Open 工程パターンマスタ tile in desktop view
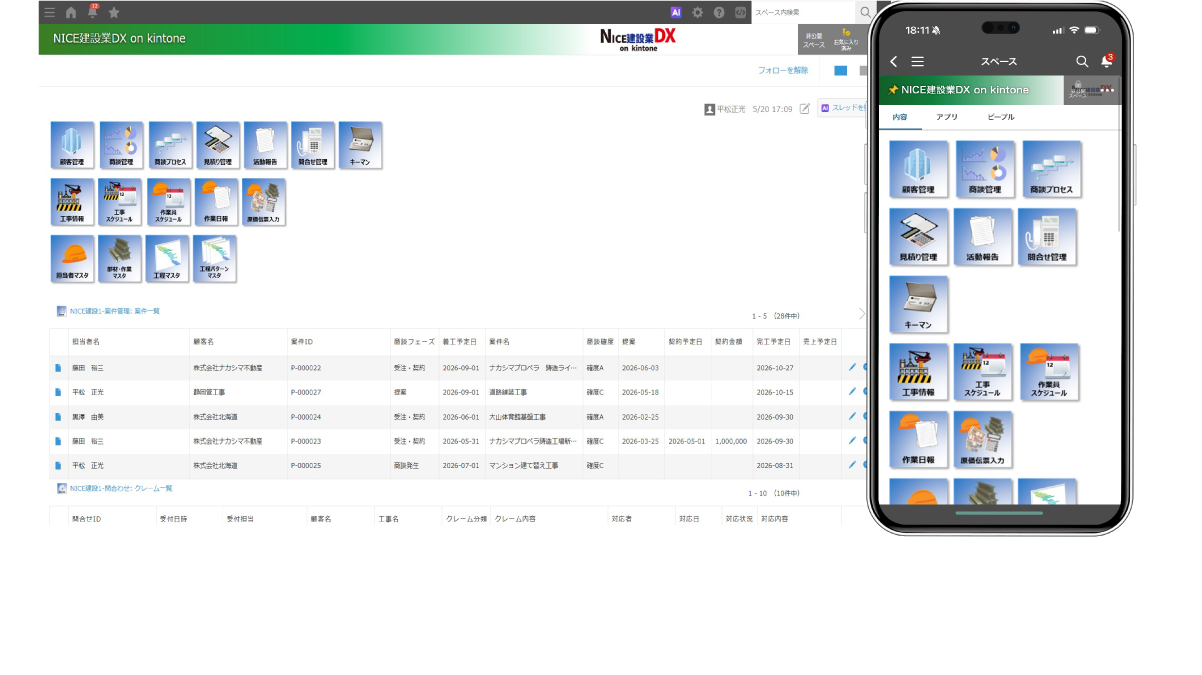Screen dimensions: 1202x675 (215, 259)
